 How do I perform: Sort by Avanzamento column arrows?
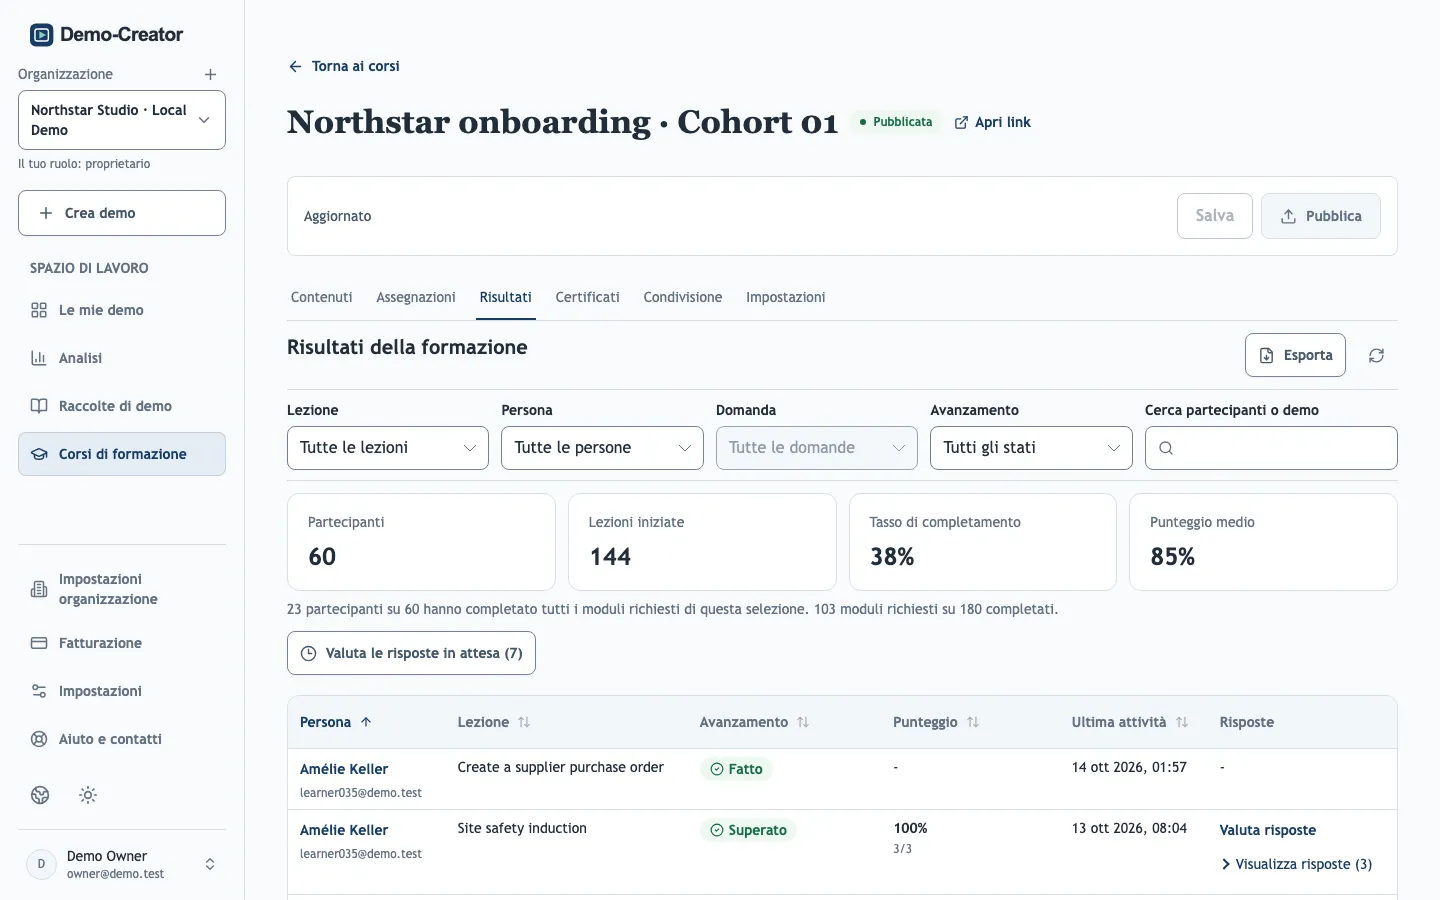click(803, 722)
